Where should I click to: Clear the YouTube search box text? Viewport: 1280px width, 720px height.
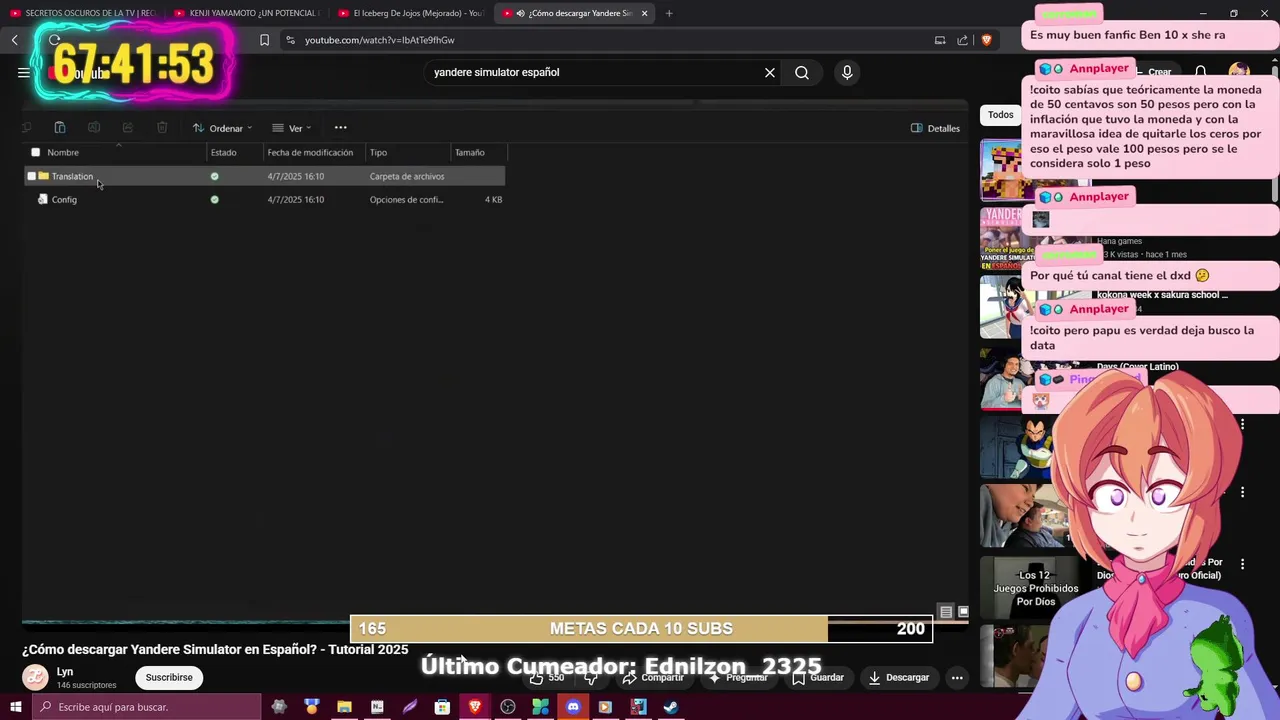[770, 72]
